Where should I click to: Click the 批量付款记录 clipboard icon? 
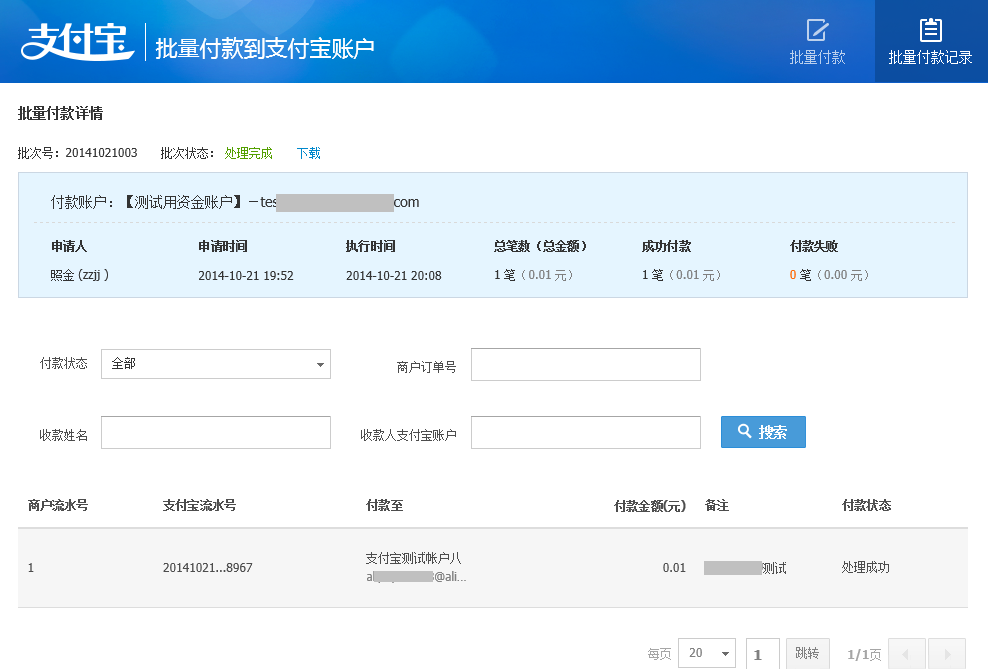click(x=931, y=30)
